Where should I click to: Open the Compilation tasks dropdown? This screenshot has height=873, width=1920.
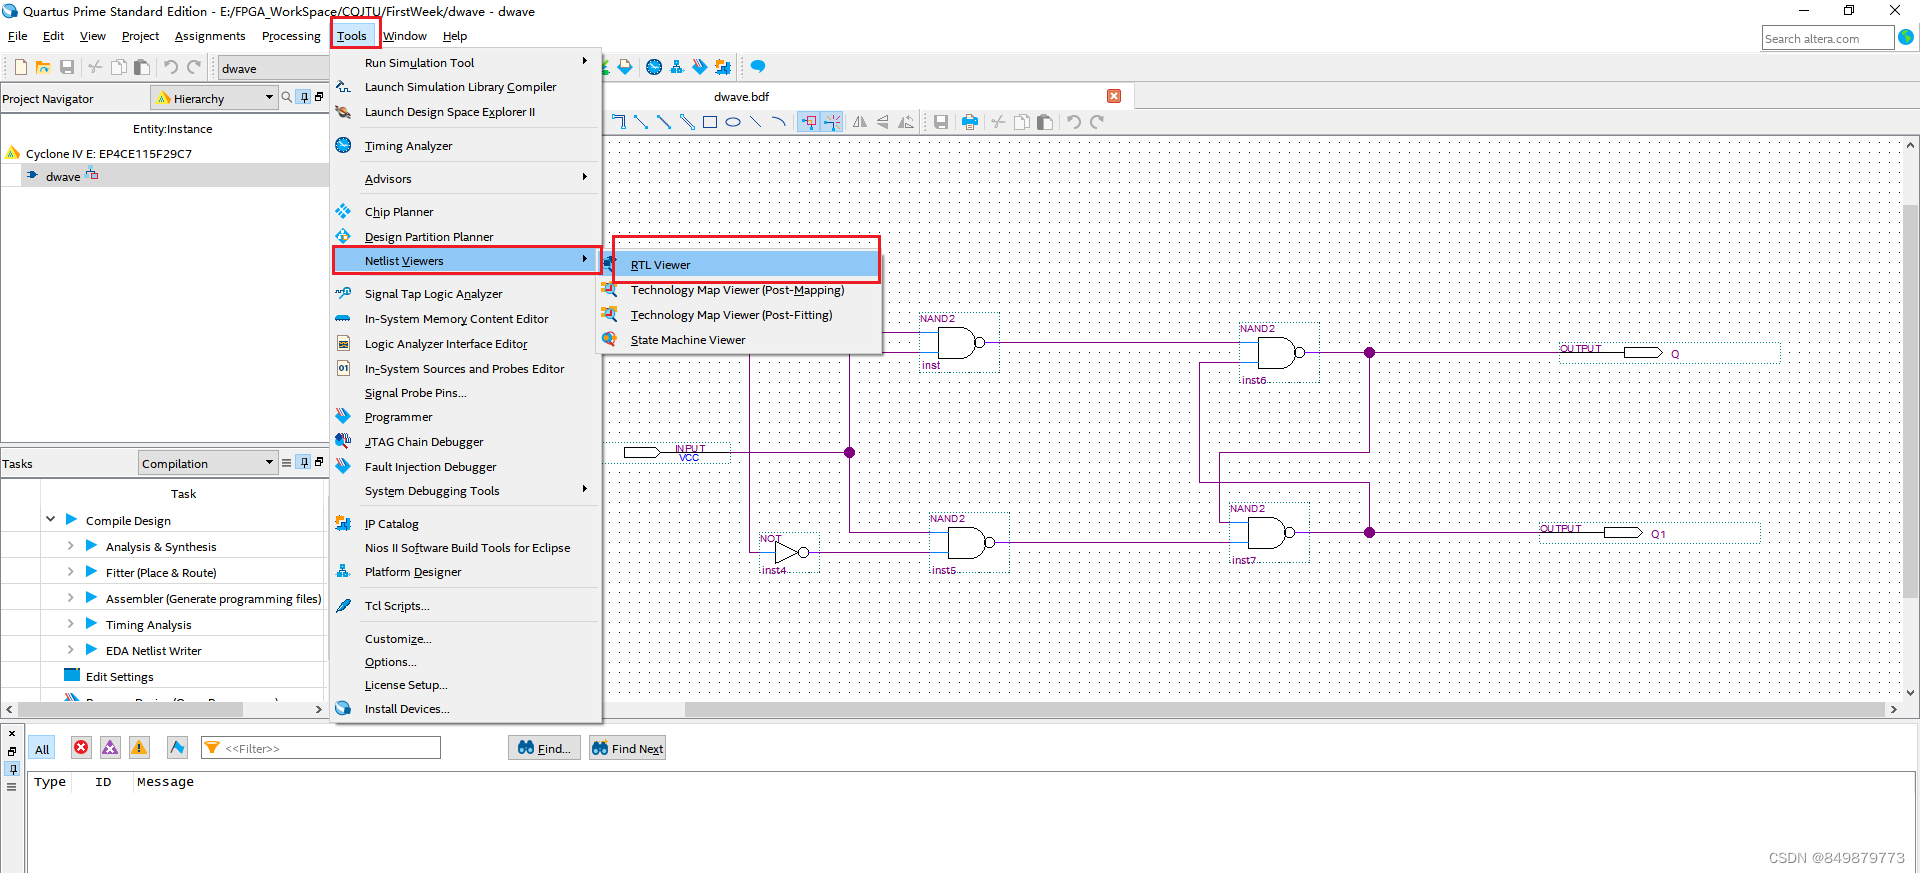(x=207, y=463)
